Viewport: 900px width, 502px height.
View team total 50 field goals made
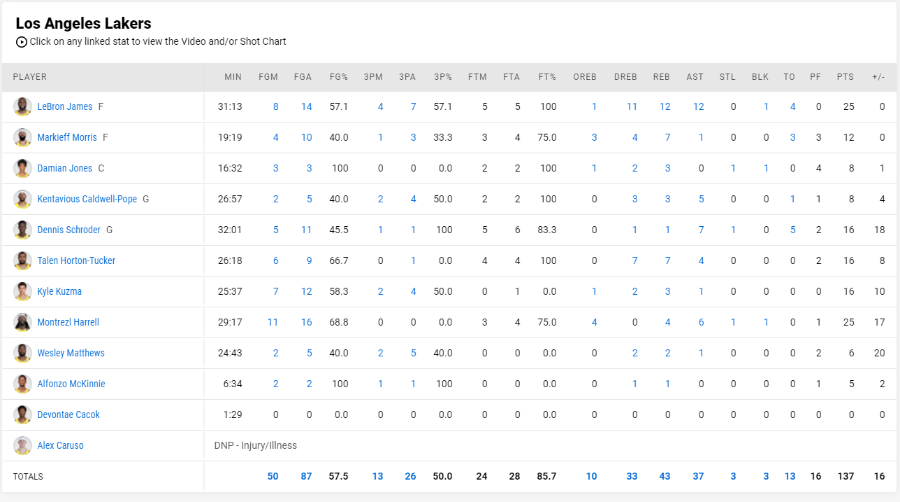tap(273, 476)
